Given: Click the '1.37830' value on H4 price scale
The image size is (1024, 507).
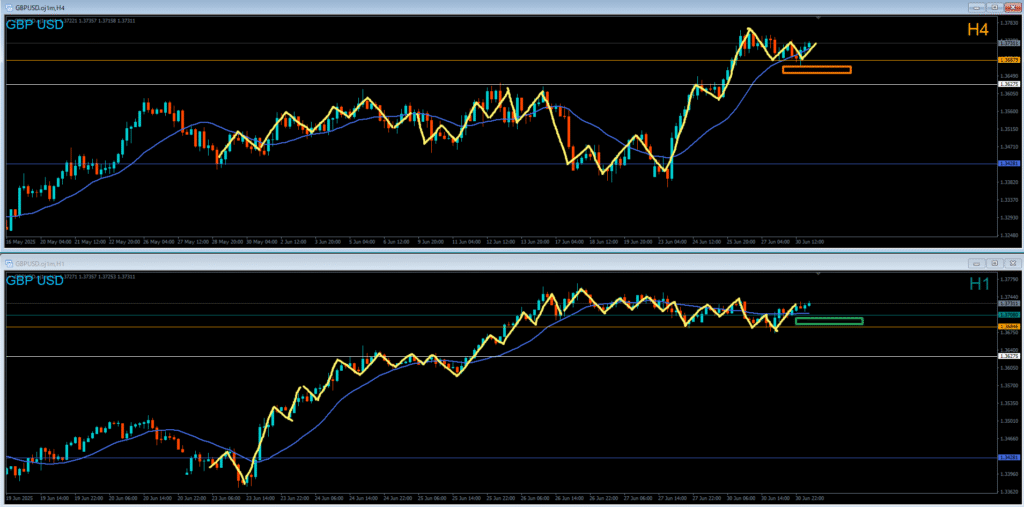Looking at the screenshot, I should pyautogui.click(x=1010, y=22).
